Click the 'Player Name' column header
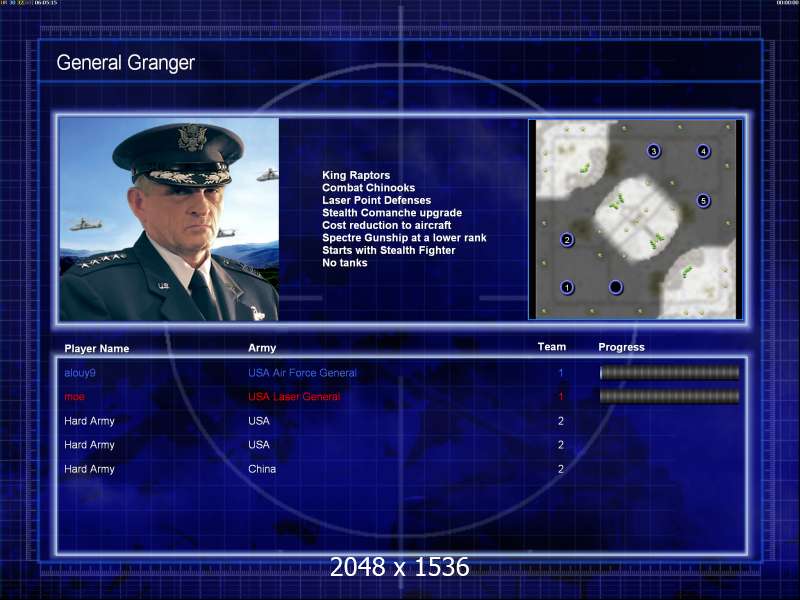 (x=96, y=348)
